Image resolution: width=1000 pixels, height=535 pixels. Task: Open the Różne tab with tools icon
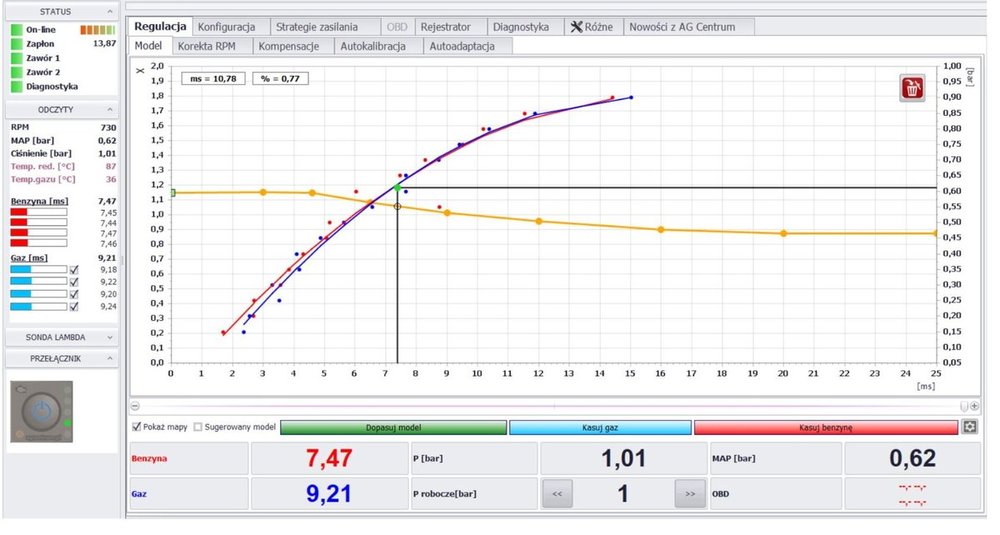coord(591,27)
